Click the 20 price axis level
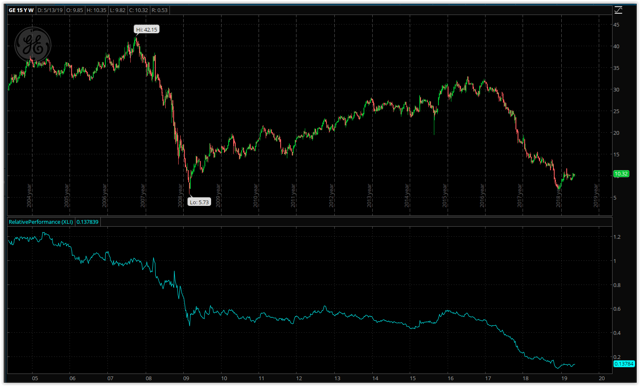Image resolution: width=640 pixels, height=386 pixels. pos(616,133)
